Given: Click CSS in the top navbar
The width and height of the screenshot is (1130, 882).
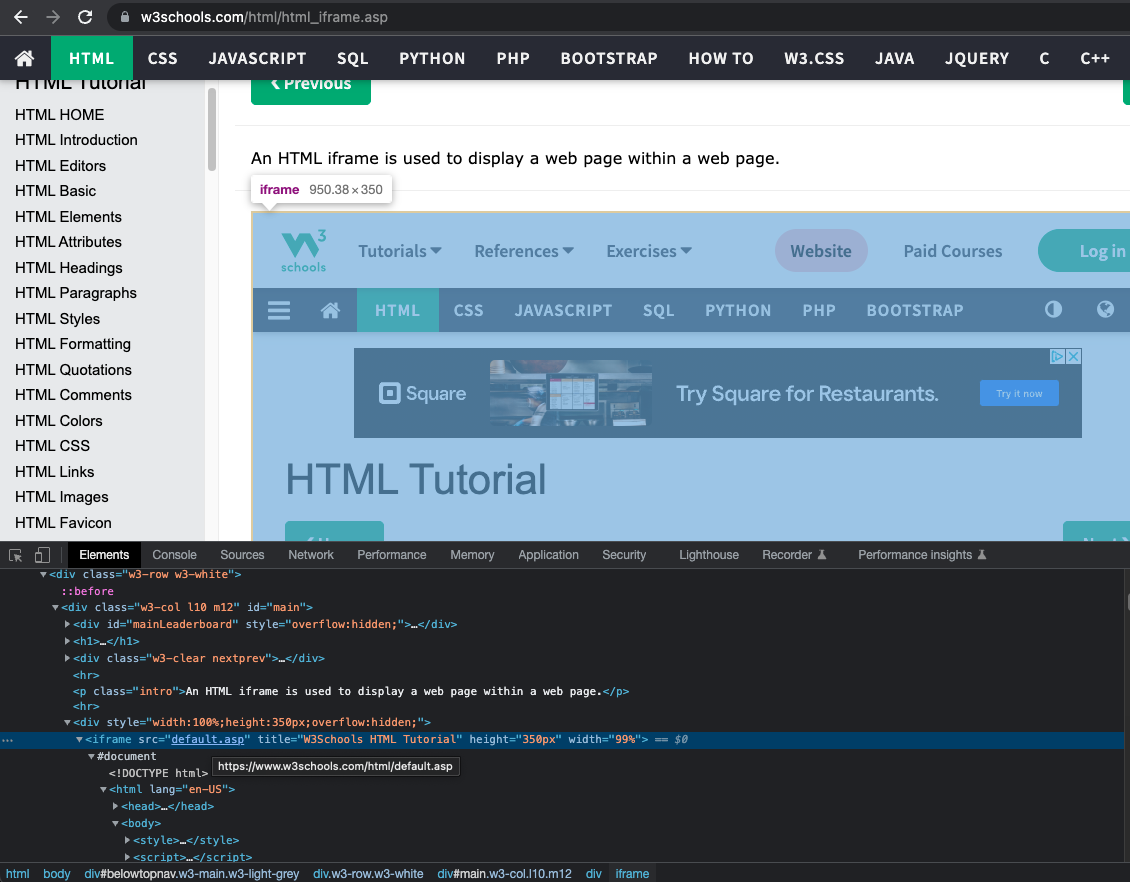Looking at the screenshot, I should point(162,58).
